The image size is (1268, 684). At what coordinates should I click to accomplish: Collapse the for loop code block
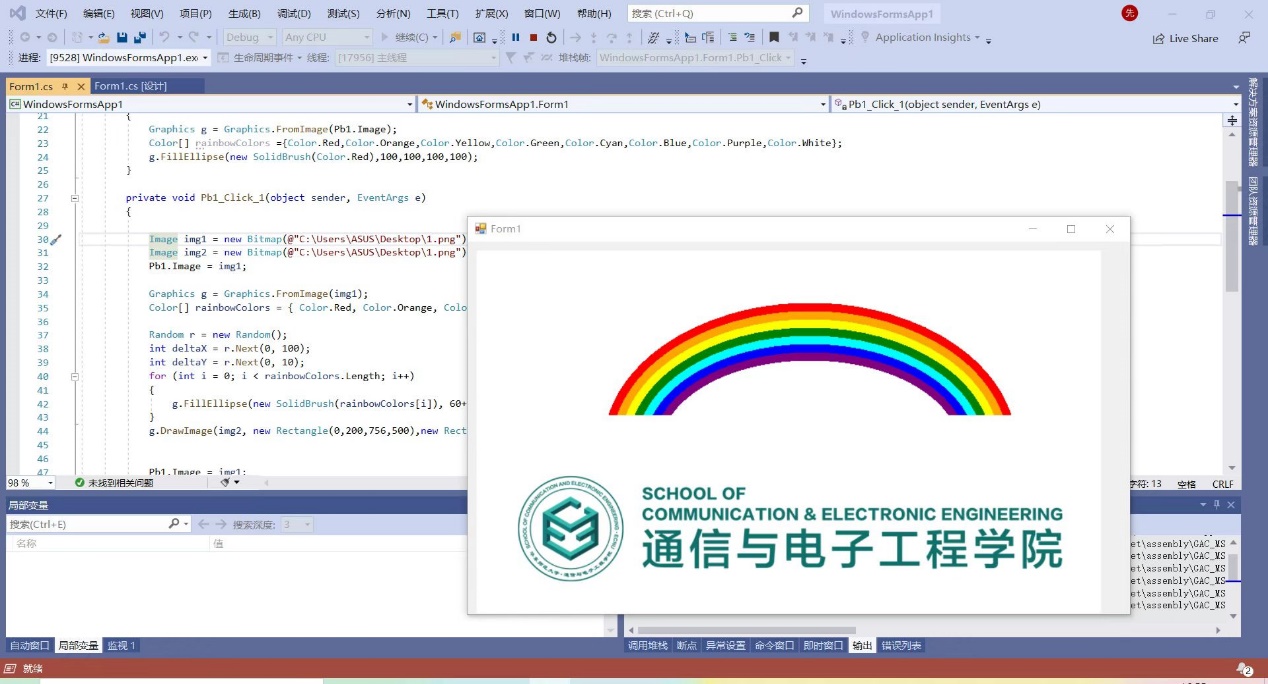75,377
